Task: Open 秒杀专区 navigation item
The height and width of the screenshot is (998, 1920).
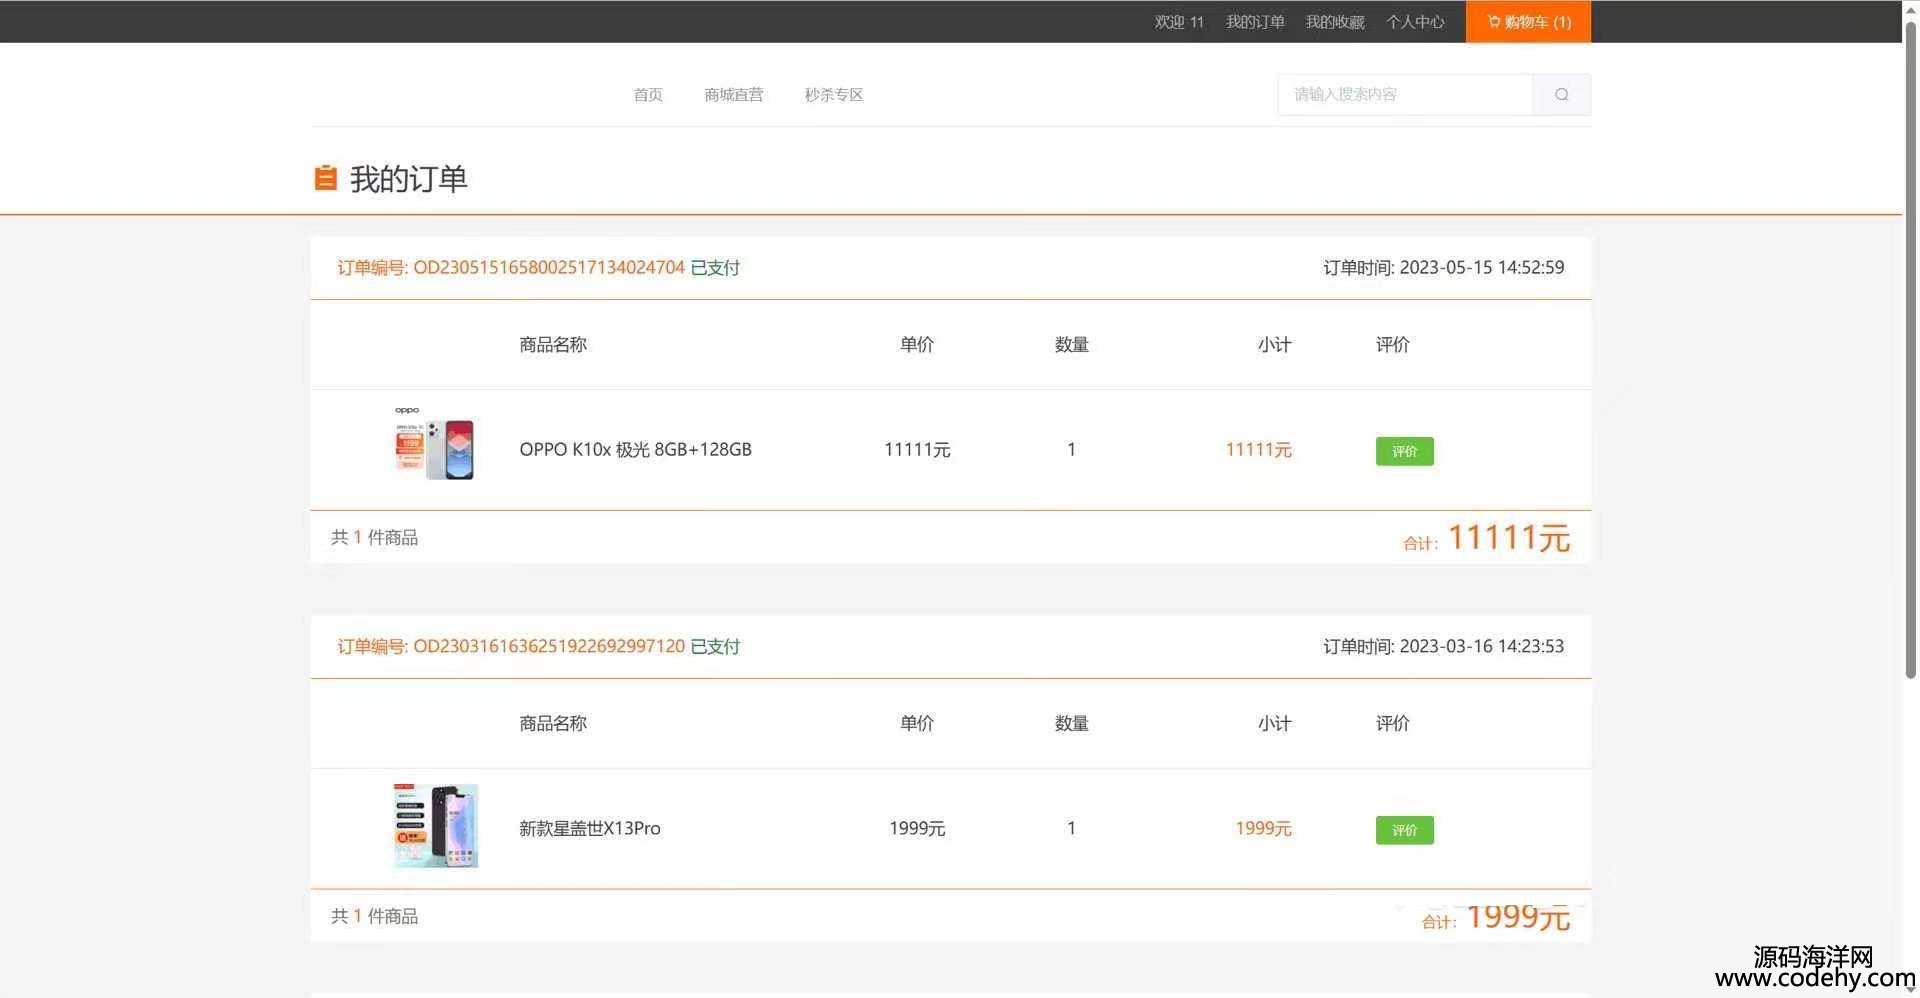Action: [x=834, y=94]
